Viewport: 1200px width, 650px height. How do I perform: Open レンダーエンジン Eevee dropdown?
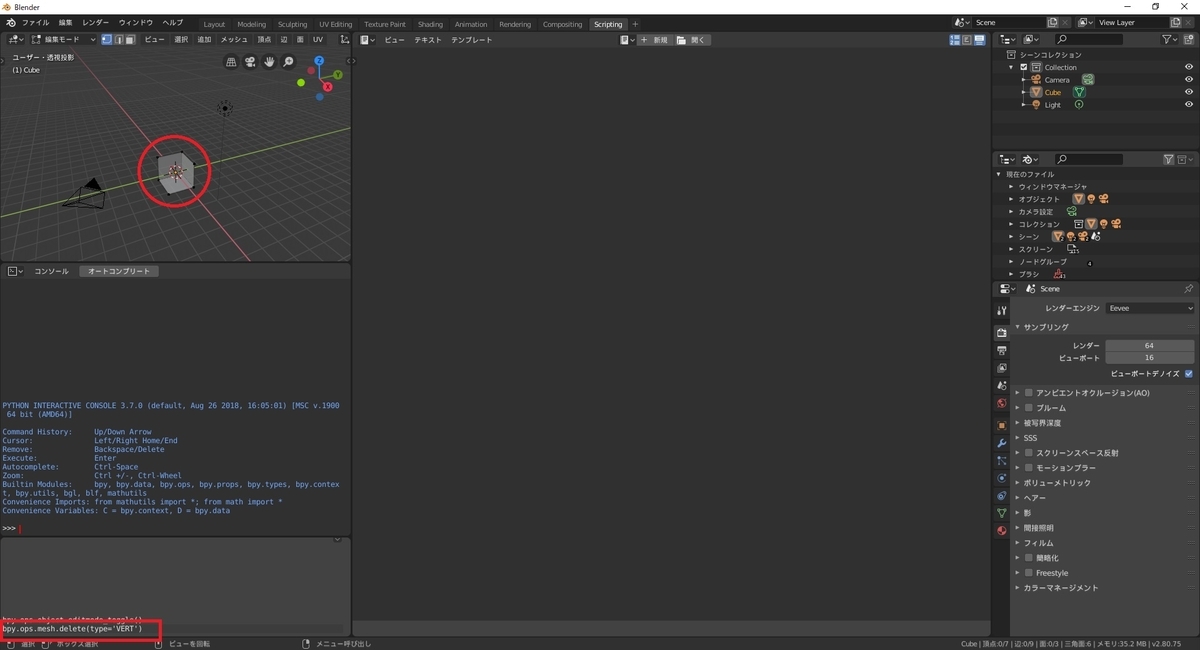coord(1150,308)
